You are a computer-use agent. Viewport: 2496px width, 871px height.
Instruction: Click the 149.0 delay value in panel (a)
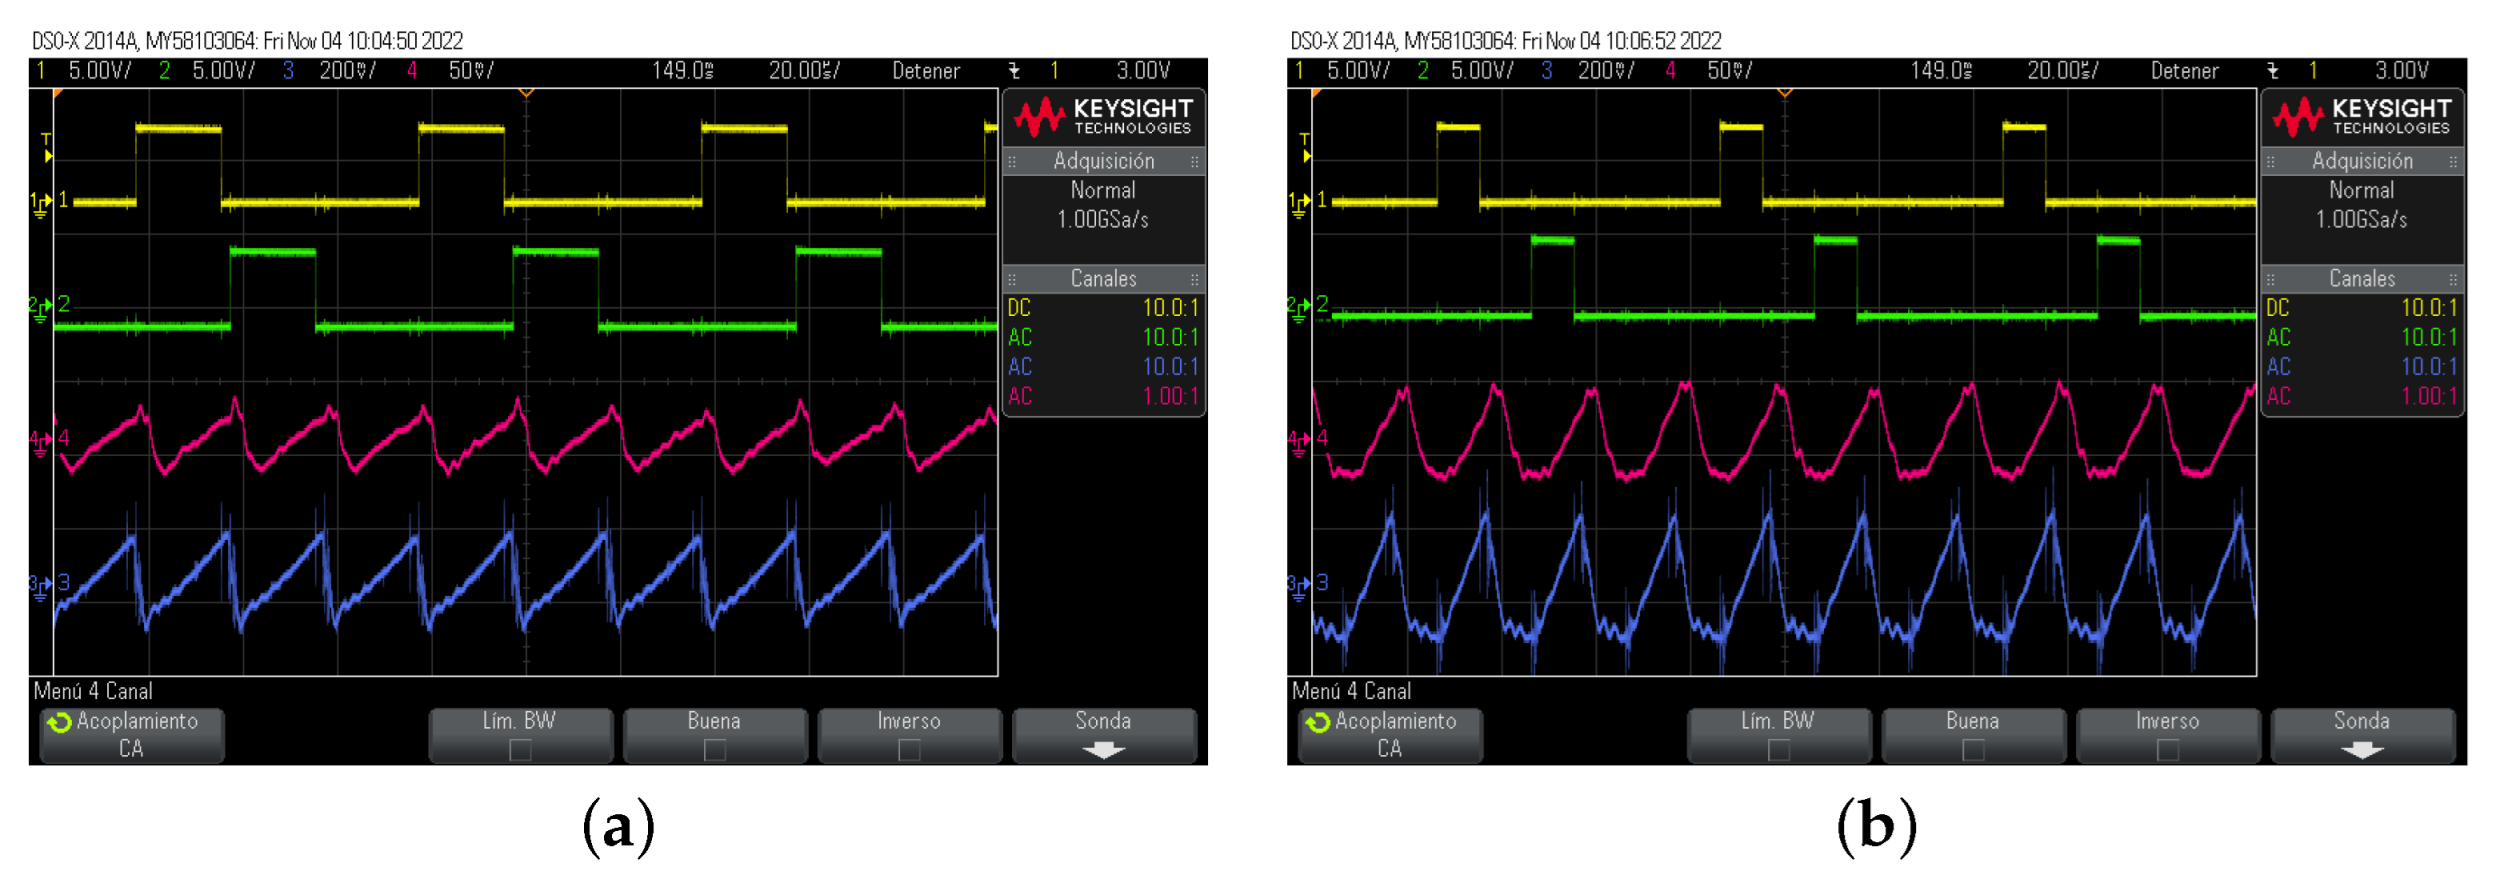click(683, 71)
